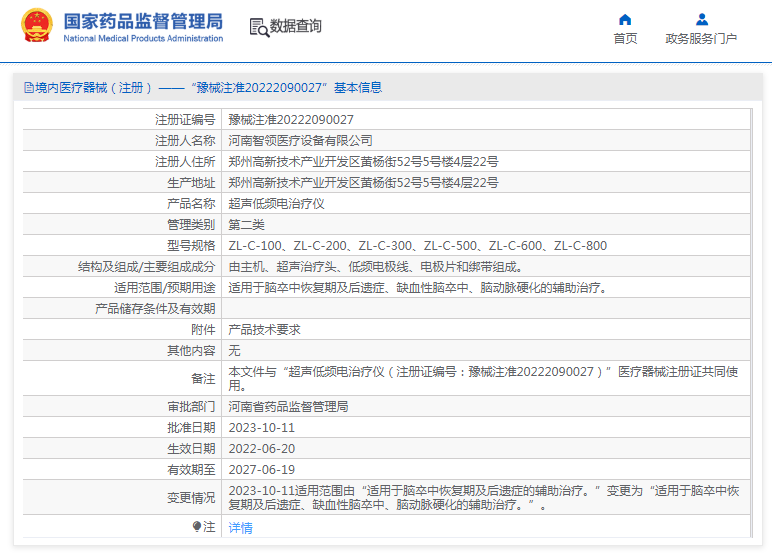Click the 型号规格 label
The width and height of the screenshot is (772, 554).
pos(191,246)
